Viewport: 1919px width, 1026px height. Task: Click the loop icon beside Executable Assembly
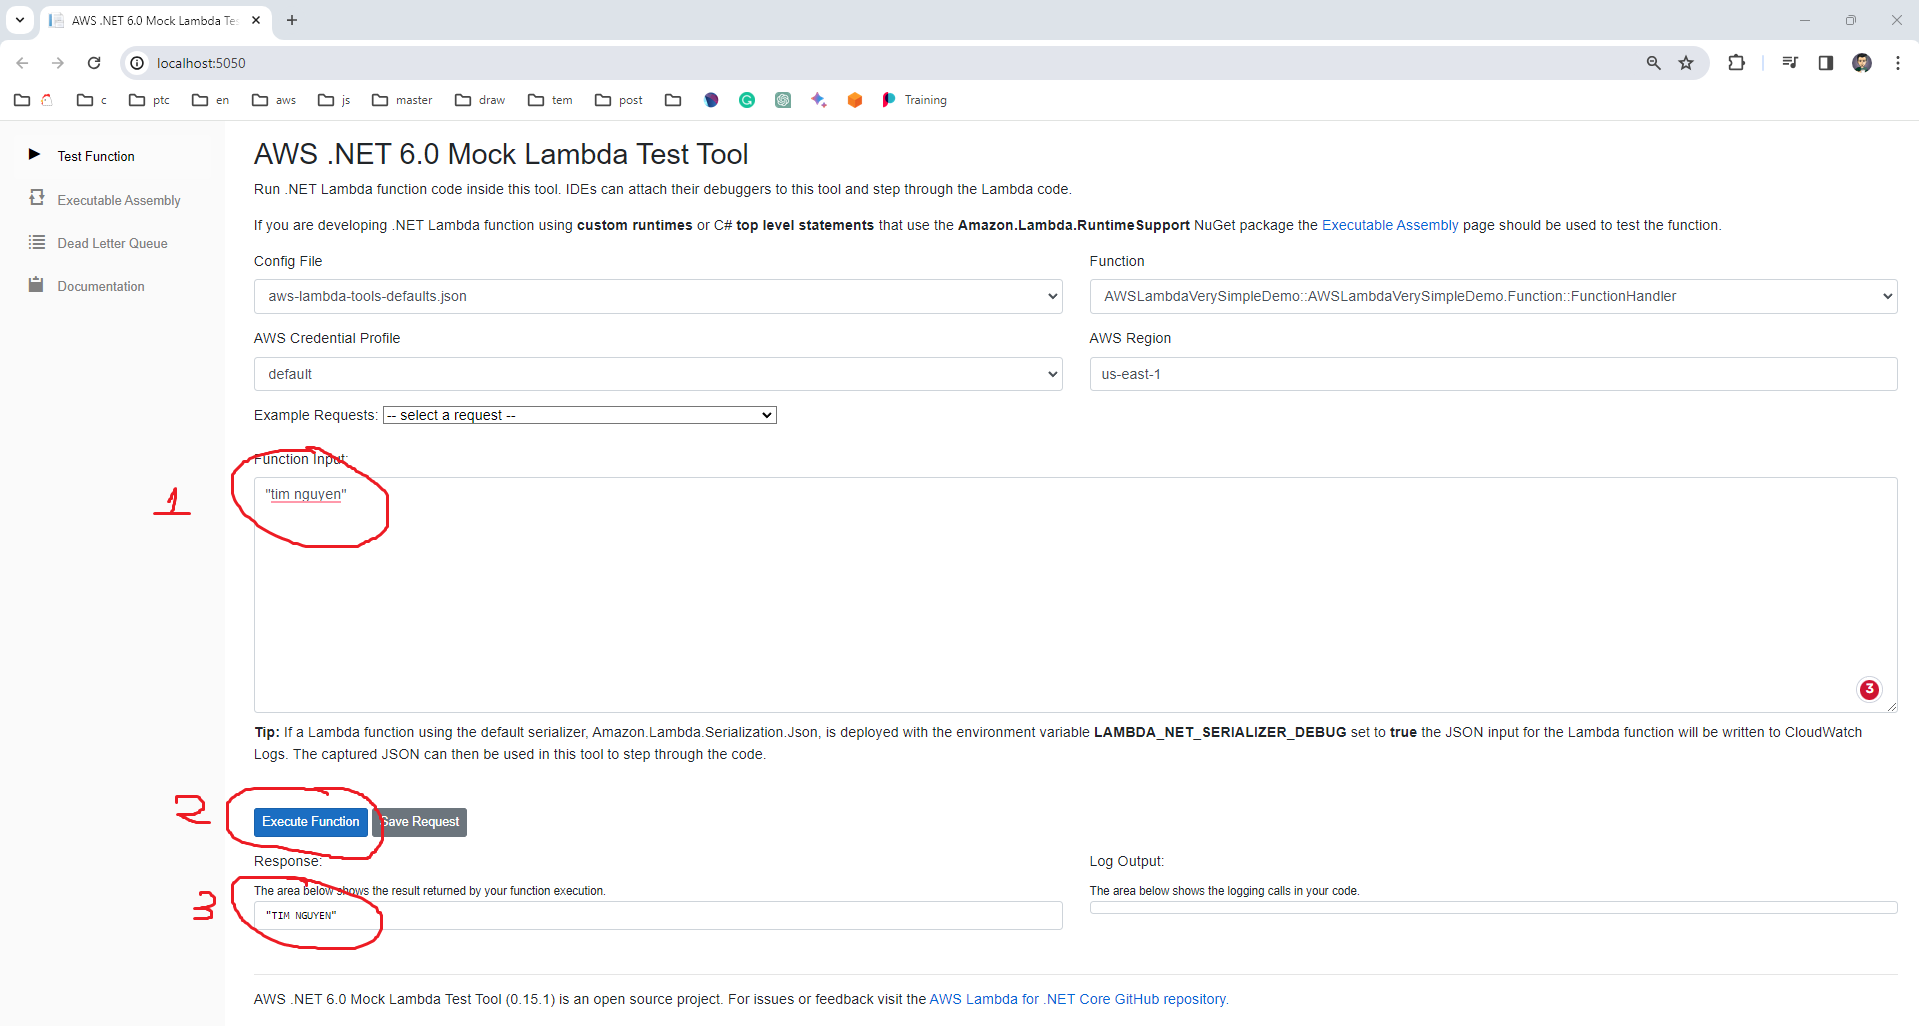click(37, 197)
